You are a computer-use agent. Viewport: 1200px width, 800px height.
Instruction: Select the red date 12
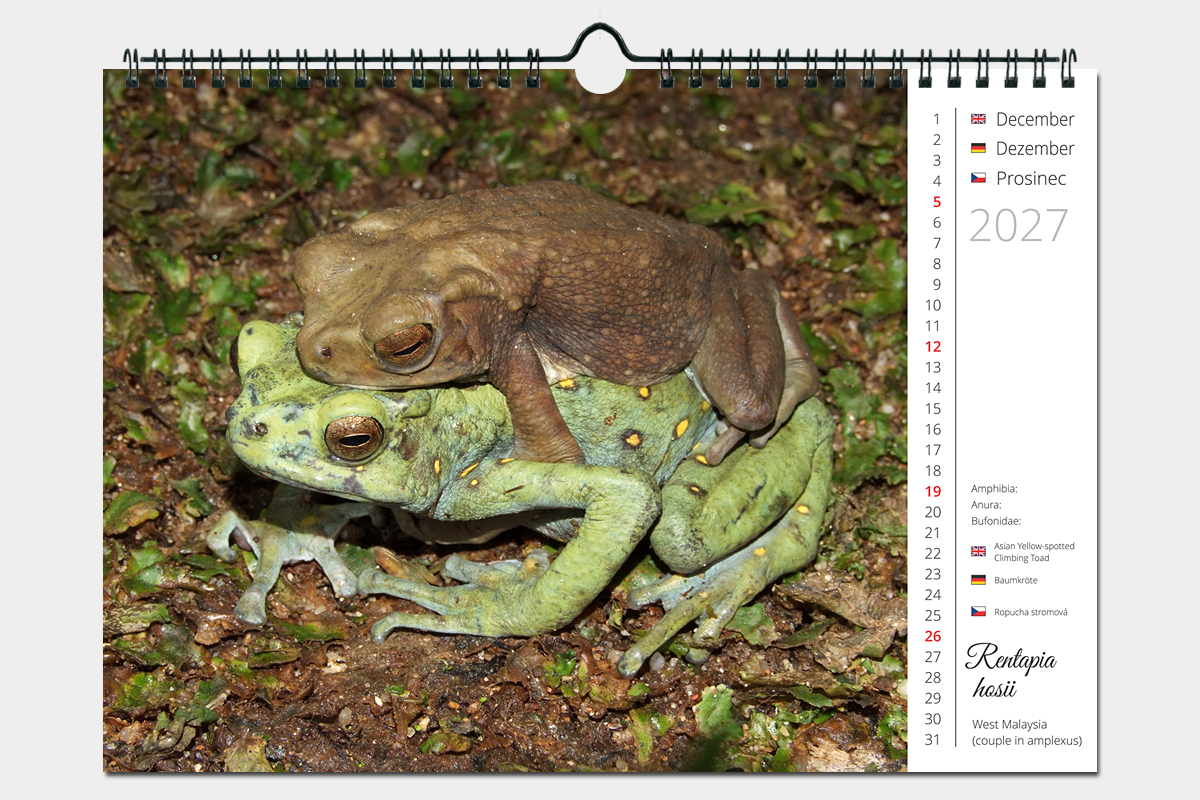point(933,347)
